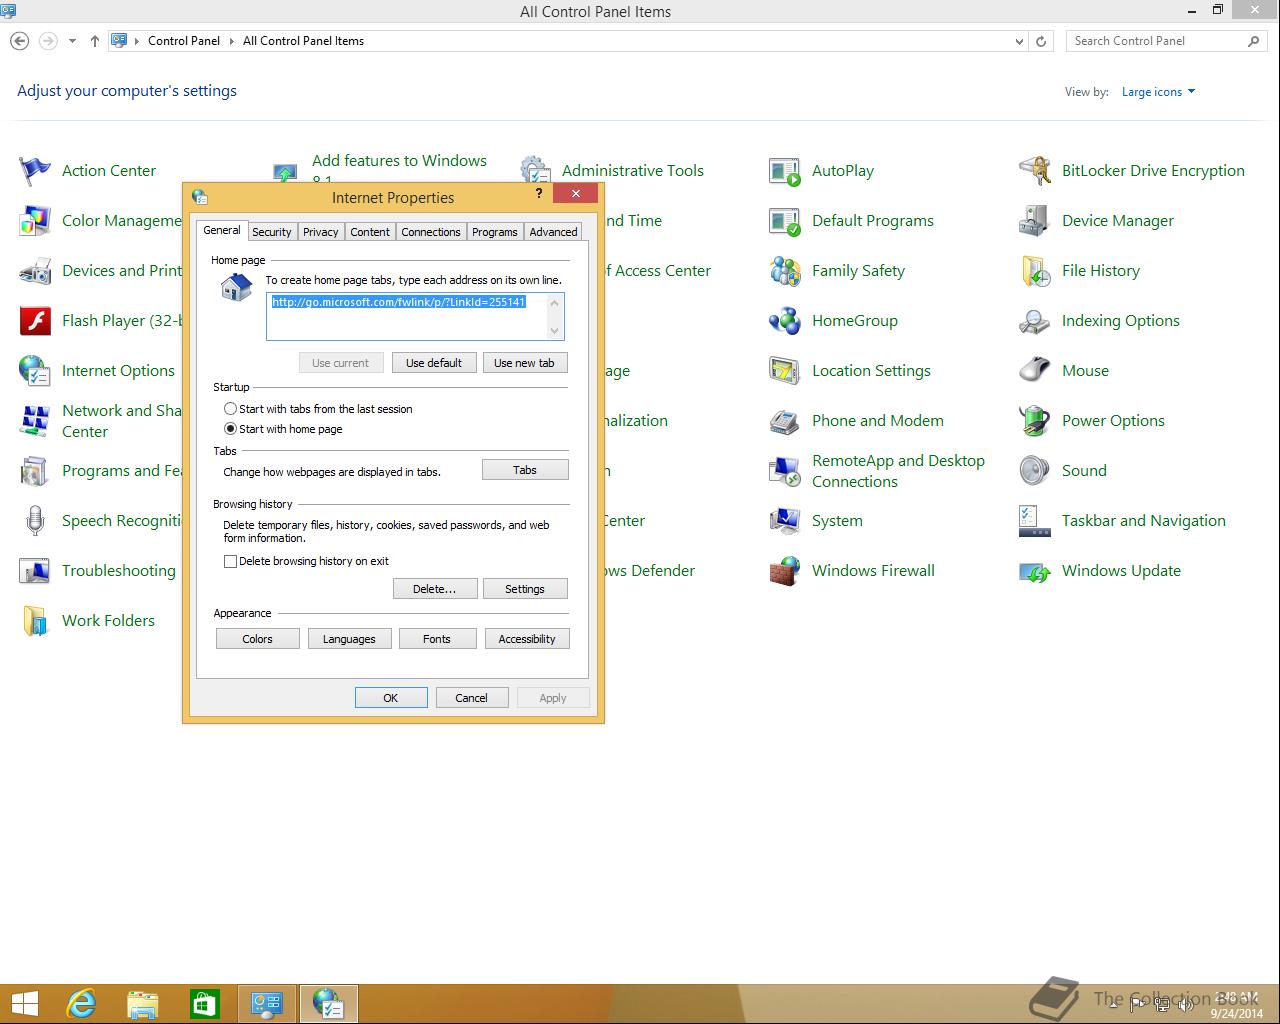The height and width of the screenshot is (1024, 1280).
Task: Open the Work Folders icon
Action: coord(35,621)
